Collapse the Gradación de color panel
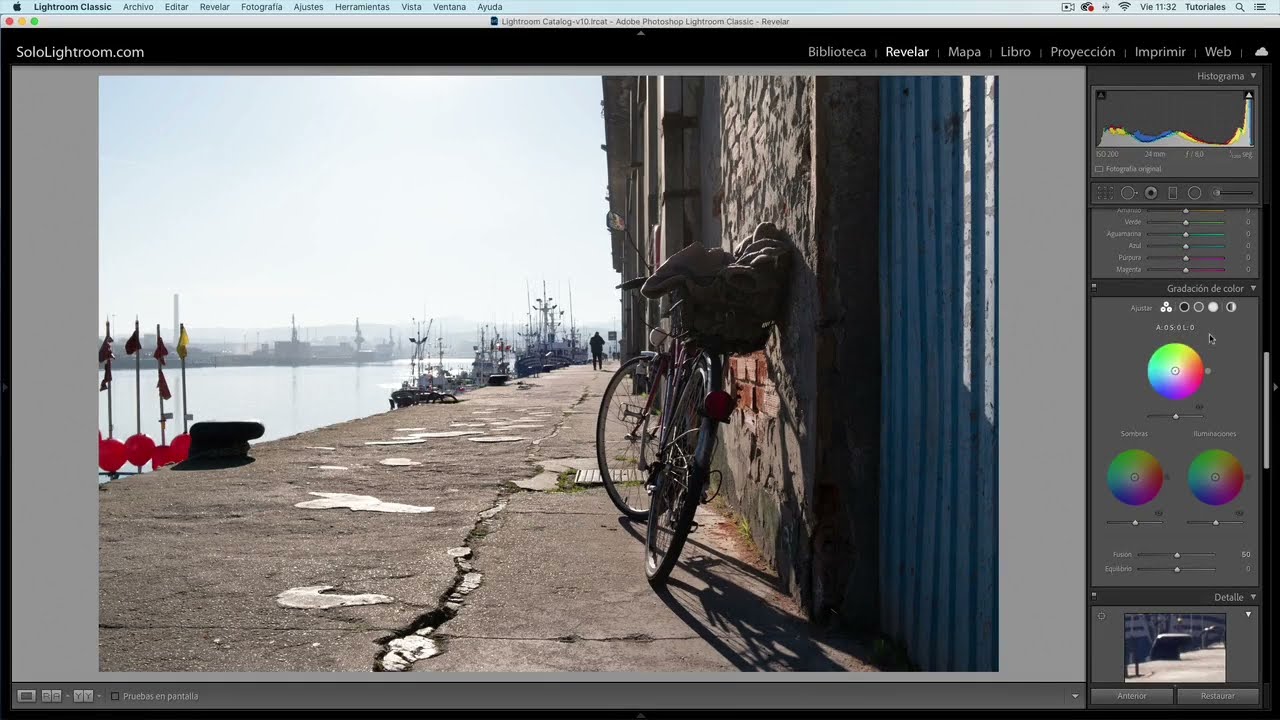The image size is (1280, 720). coord(1253,289)
